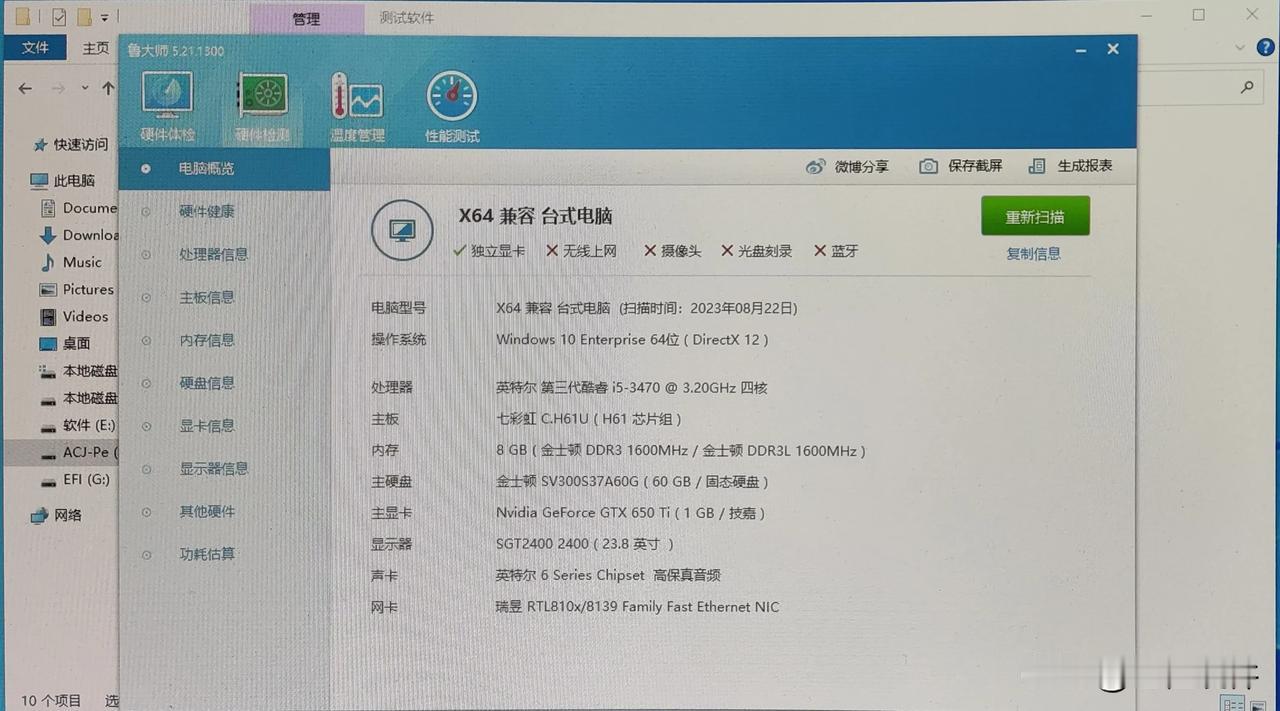Click the search magnifier in File Explorer
Image resolution: width=1280 pixels, height=711 pixels.
(x=1247, y=87)
